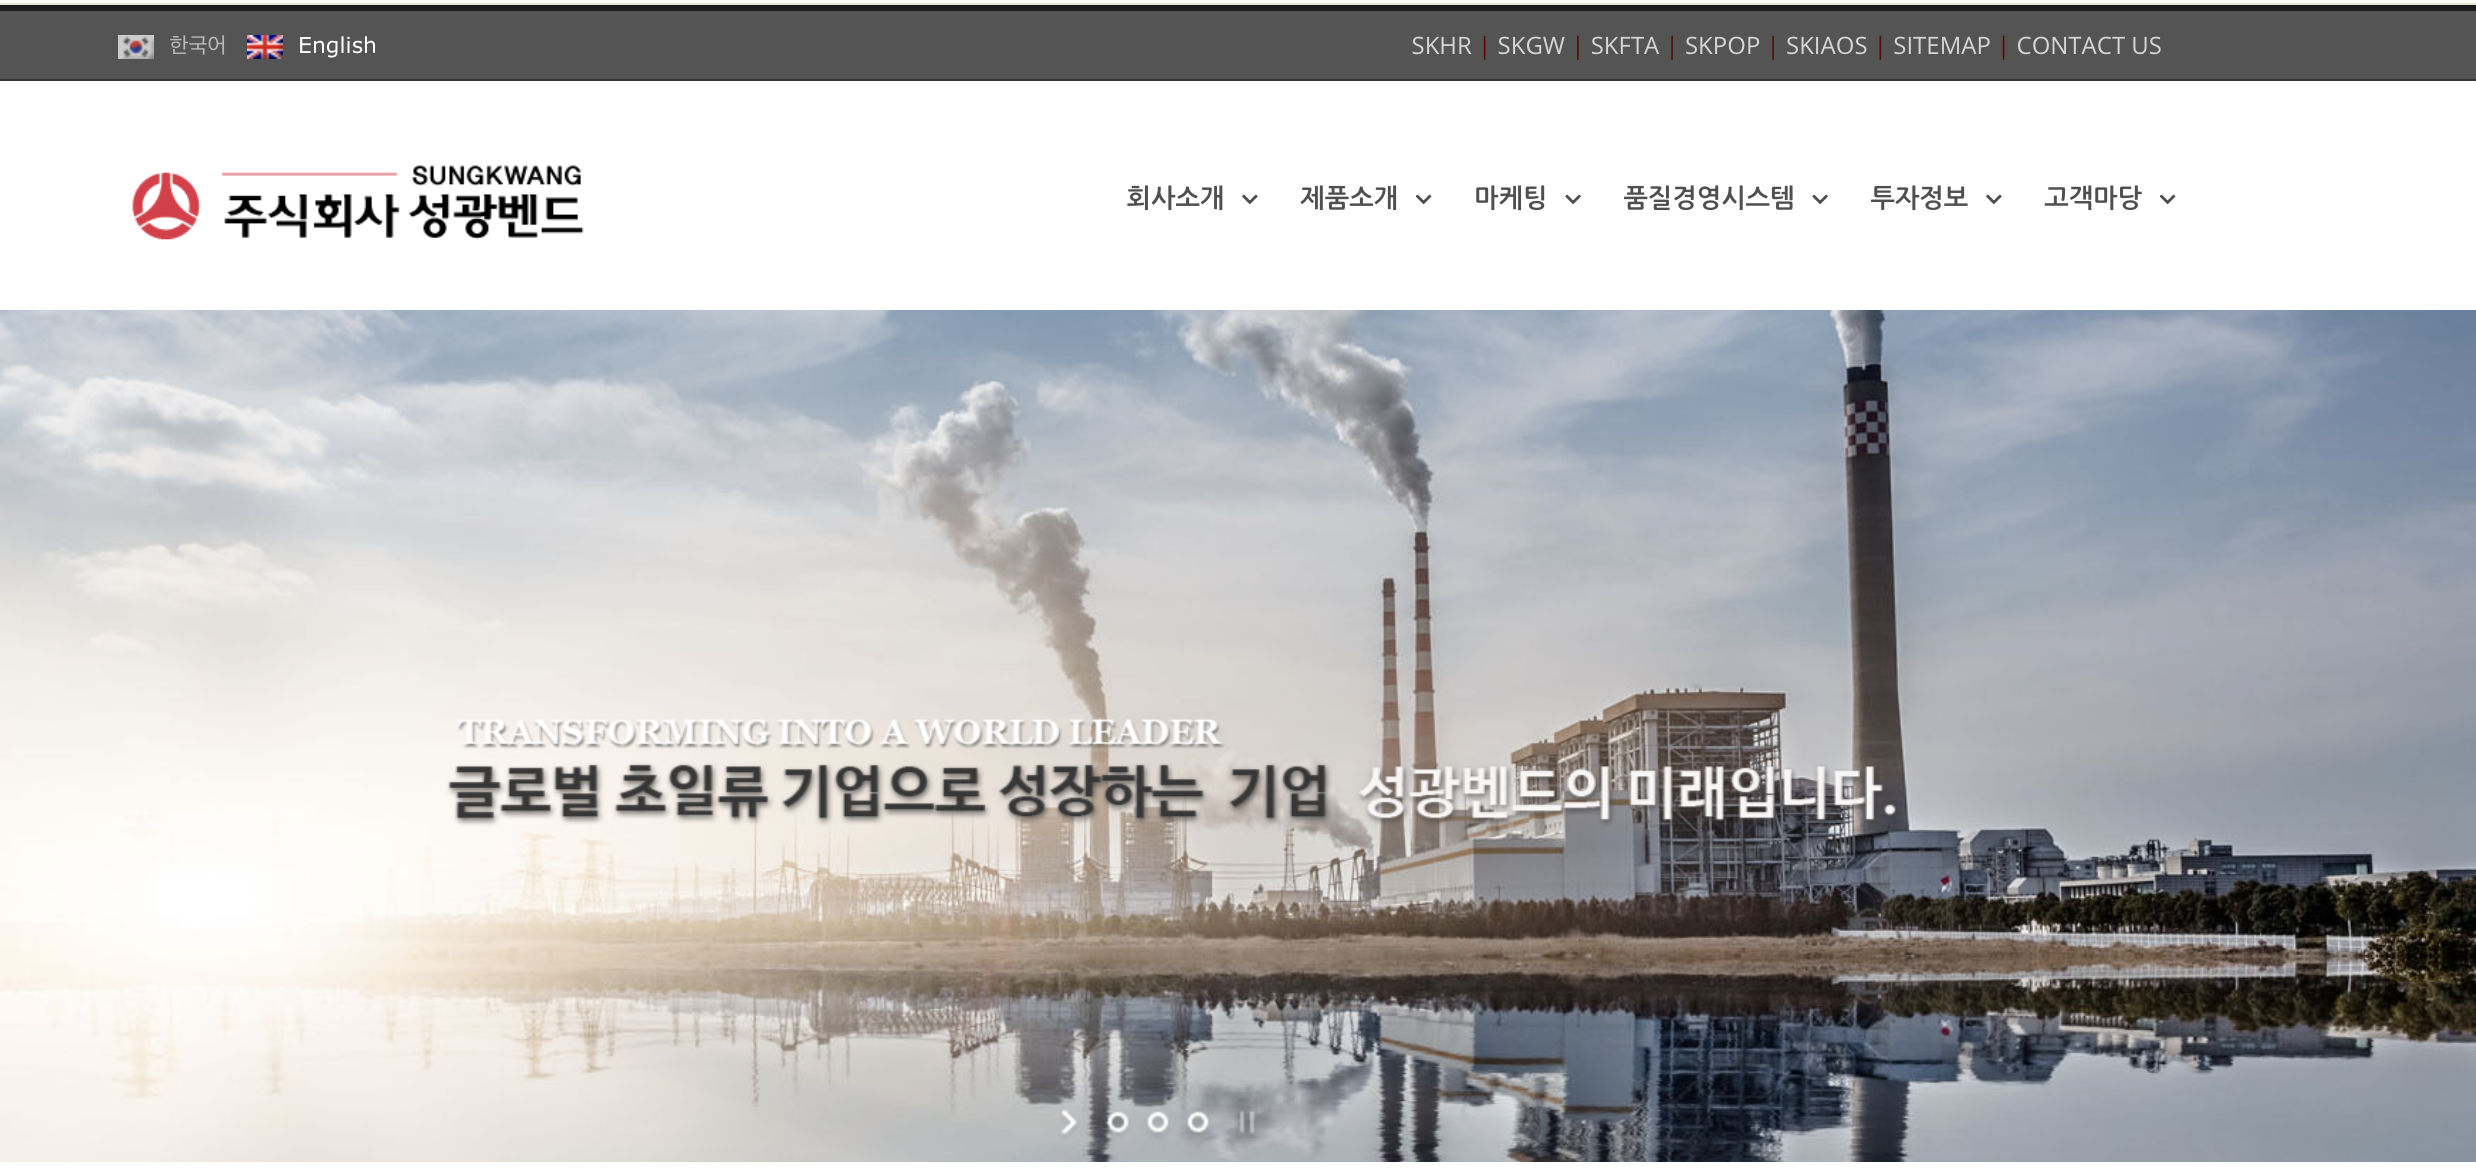
Task: Click the SKIAOS link
Action: pyautogui.click(x=1827, y=45)
